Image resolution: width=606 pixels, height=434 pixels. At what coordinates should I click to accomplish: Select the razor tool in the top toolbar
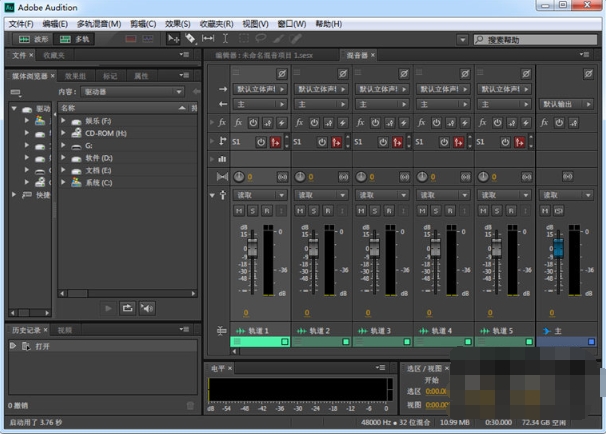click(x=190, y=39)
